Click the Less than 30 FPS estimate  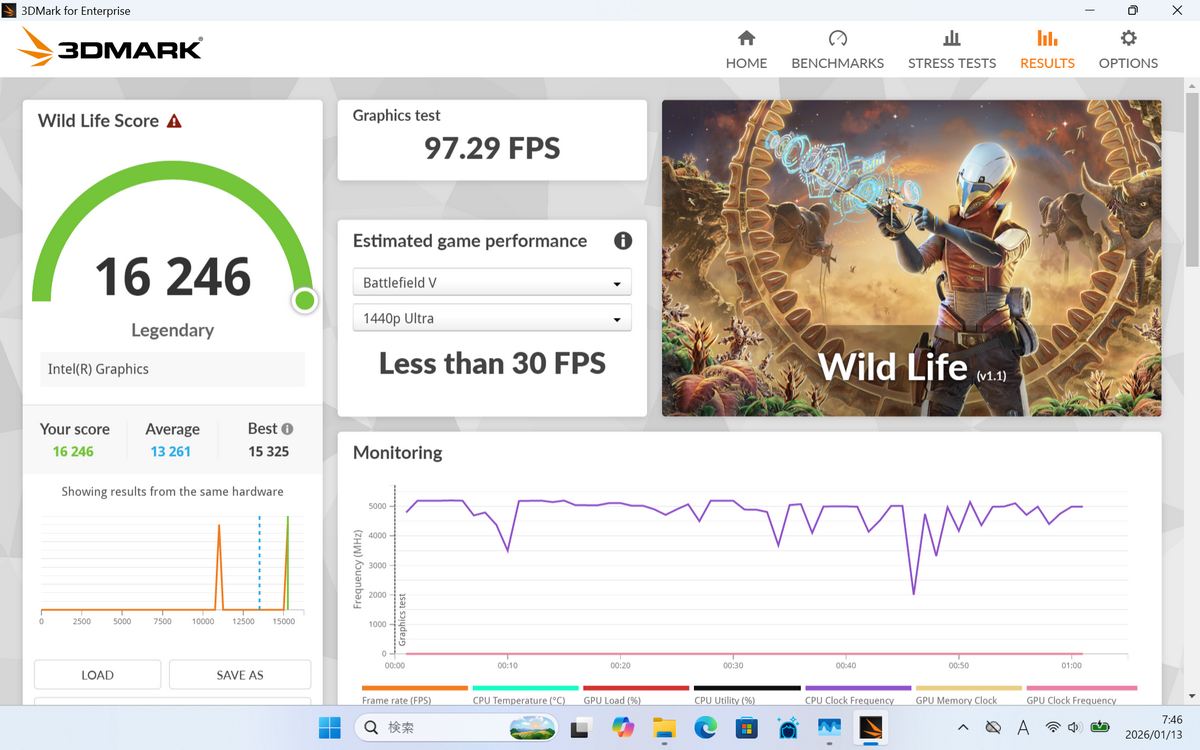pyautogui.click(x=492, y=363)
